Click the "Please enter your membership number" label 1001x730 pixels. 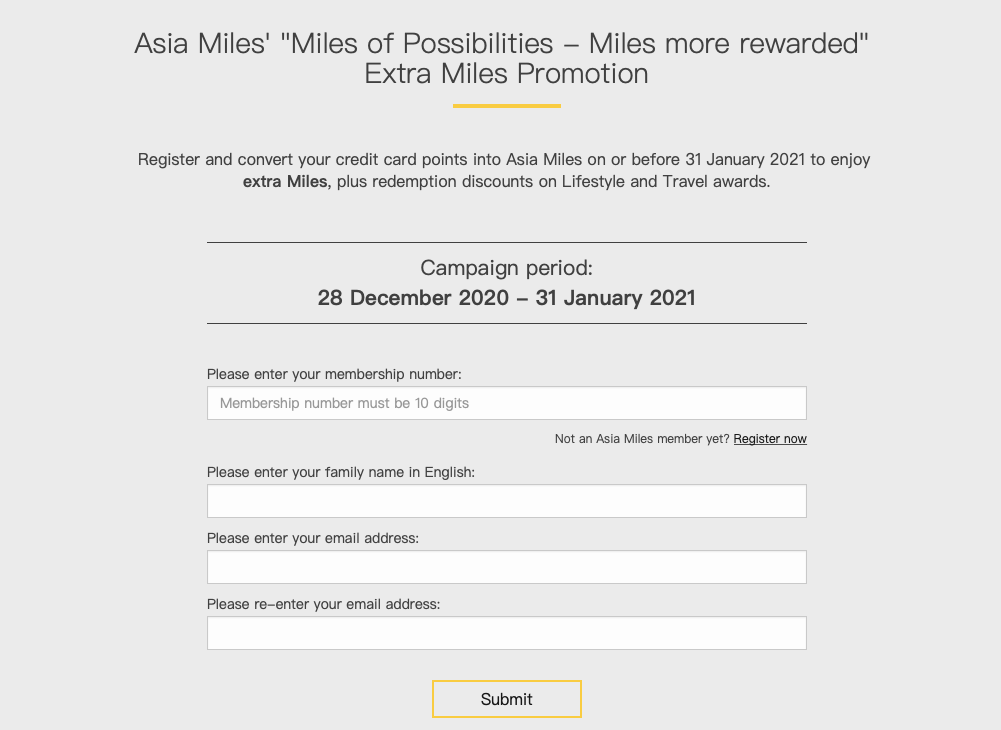click(334, 374)
